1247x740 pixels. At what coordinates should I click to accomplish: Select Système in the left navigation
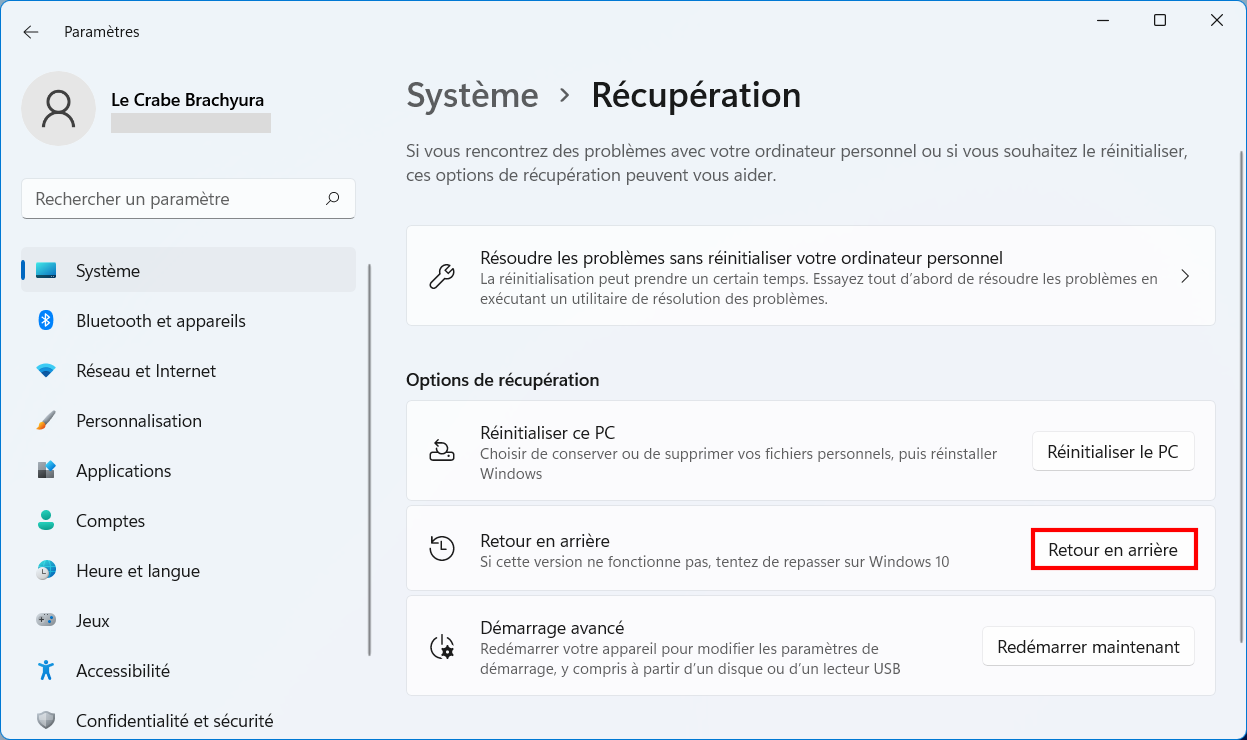point(188,271)
